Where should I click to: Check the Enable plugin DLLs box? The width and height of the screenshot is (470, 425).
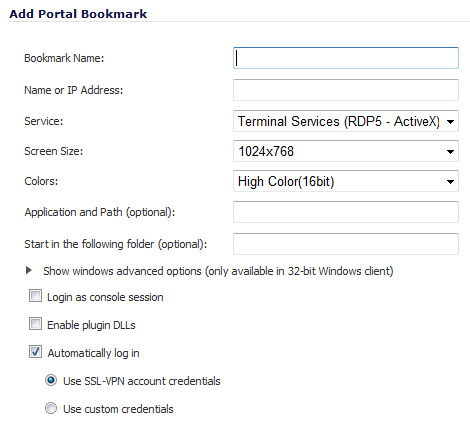pos(35,324)
